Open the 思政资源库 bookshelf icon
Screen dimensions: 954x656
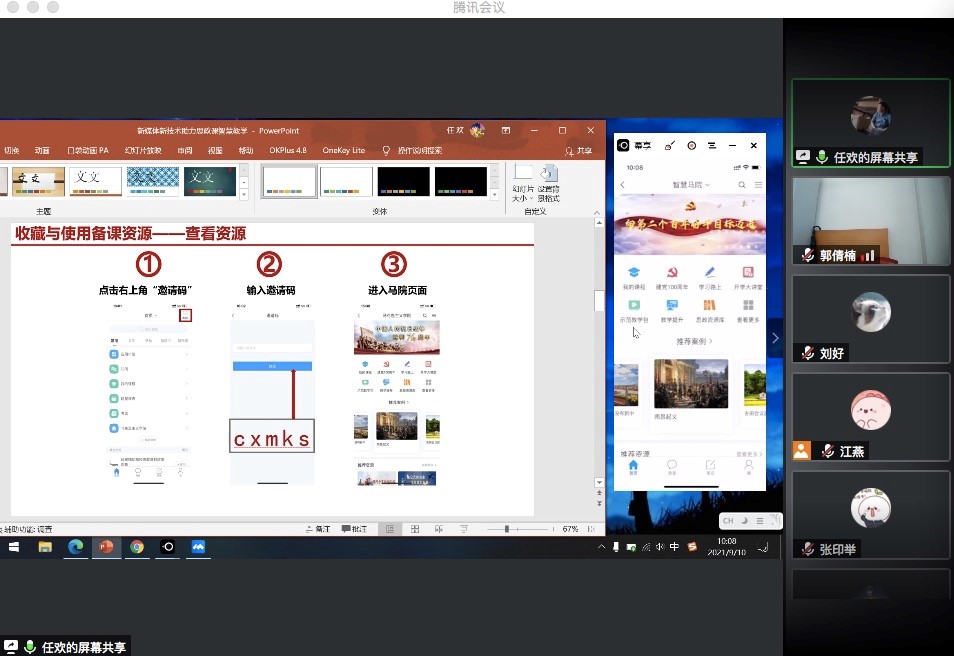(x=709, y=306)
